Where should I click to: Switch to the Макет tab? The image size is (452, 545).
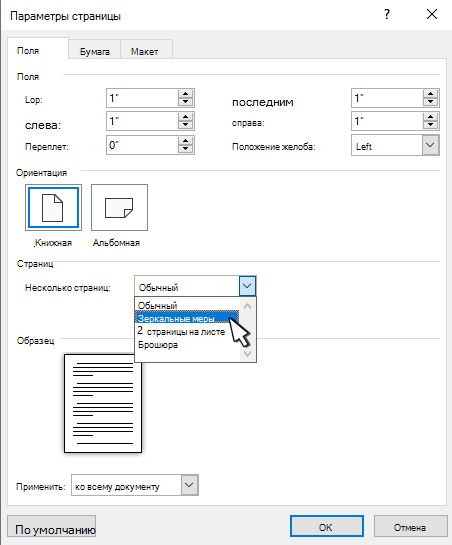coord(145,51)
